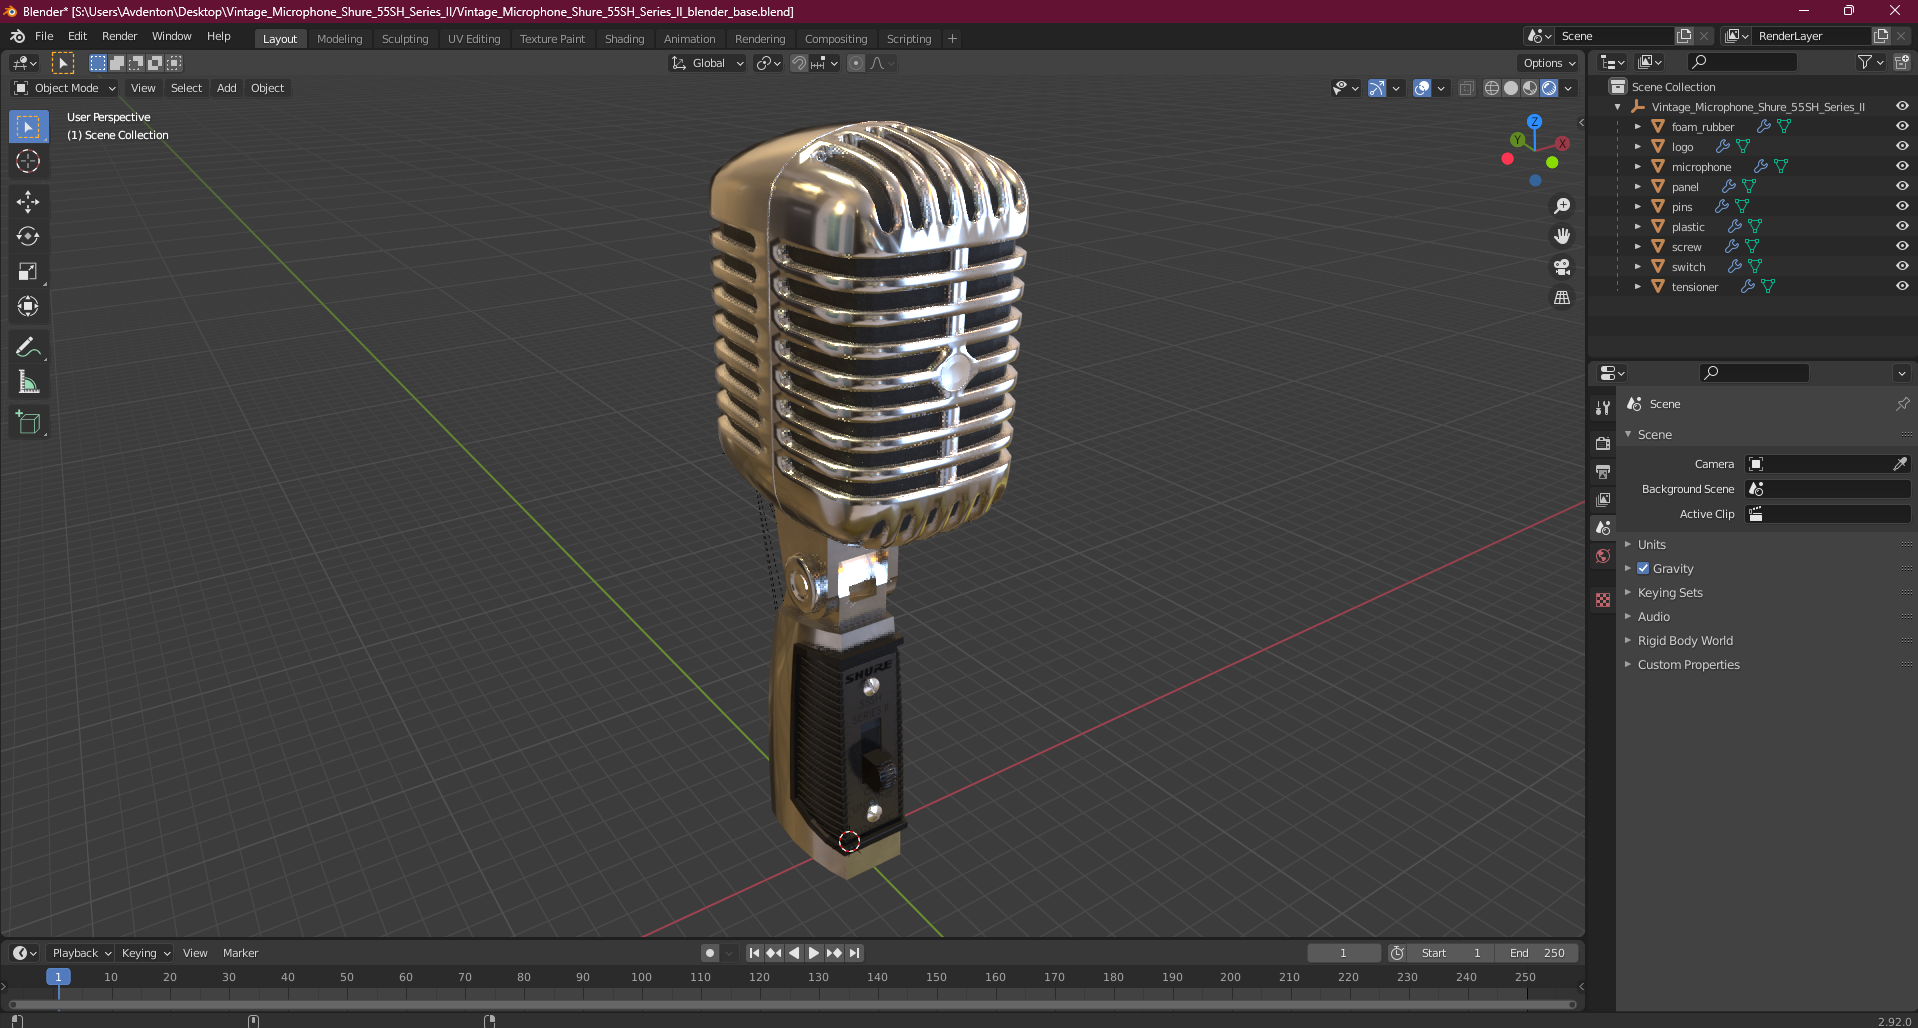Open the Render properties tab
Viewport: 1918px width, 1028px height.
[1603, 443]
